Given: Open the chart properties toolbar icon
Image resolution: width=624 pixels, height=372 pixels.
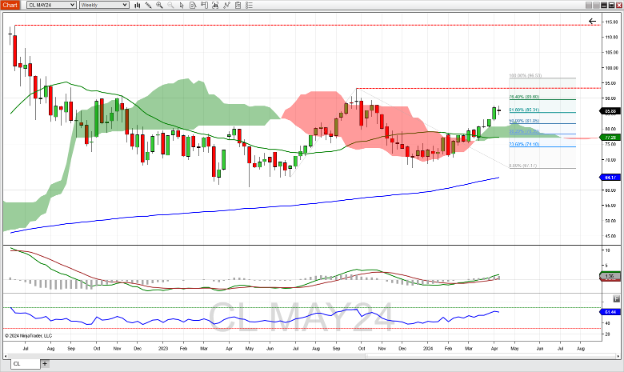Looking at the screenshot, I should pyautogui.click(x=238, y=5).
